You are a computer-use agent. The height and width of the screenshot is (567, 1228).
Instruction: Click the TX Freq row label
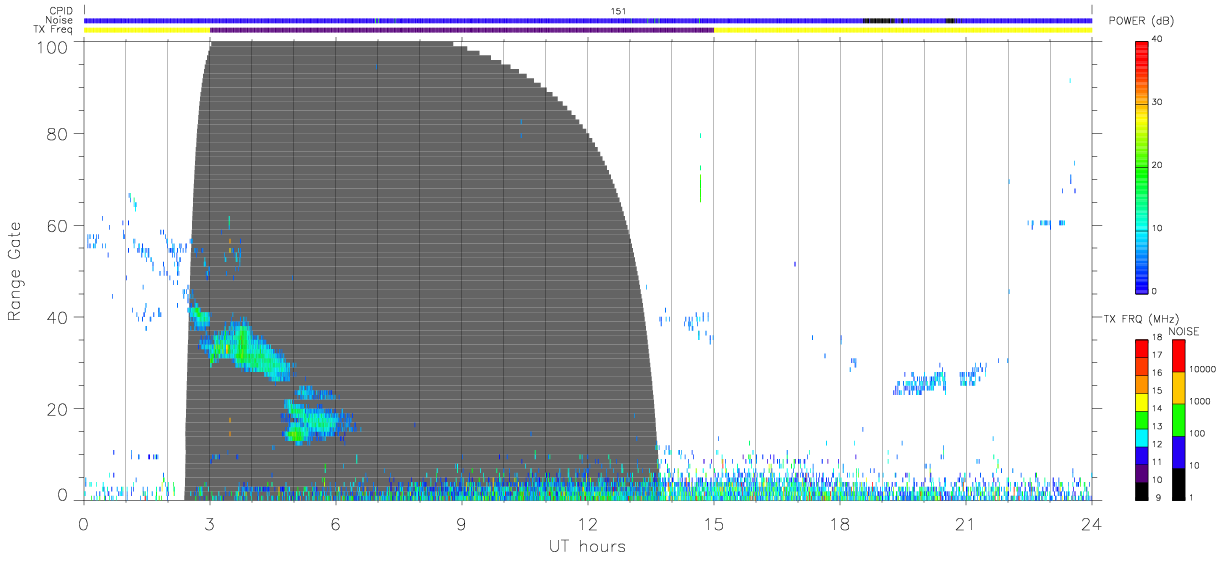55,30
